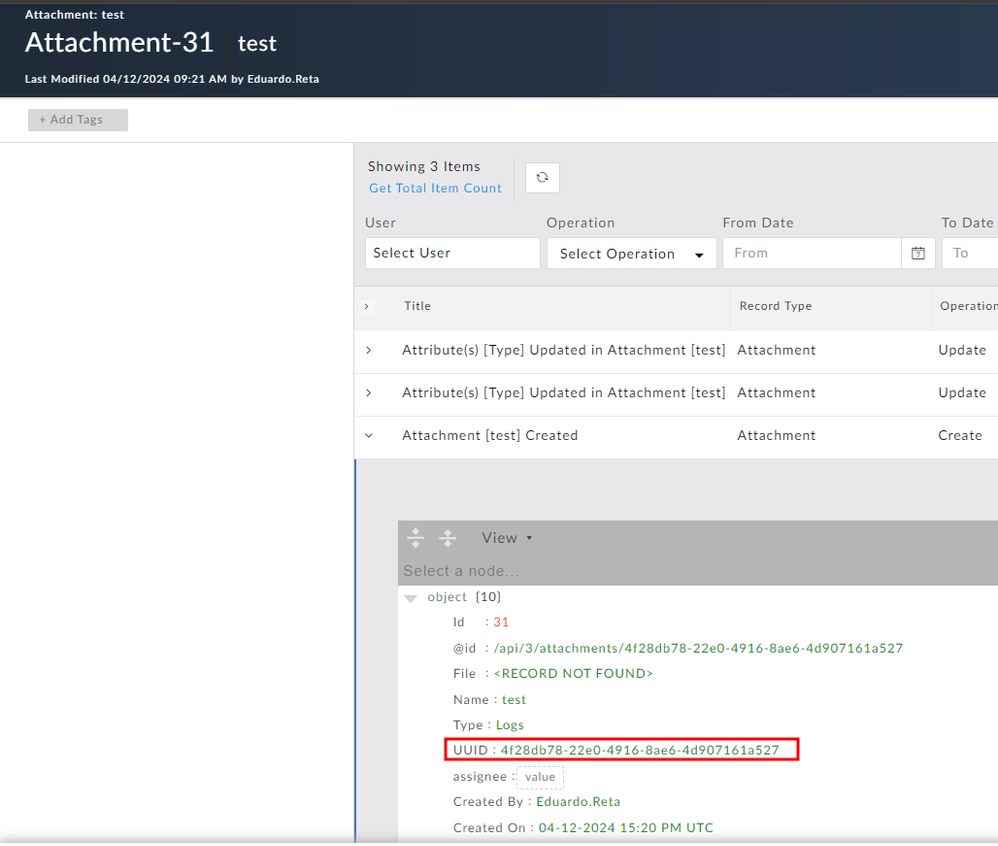Collapse all JSON nodes icon
The height and width of the screenshot is (846, 998).
(x=448, y=538)
